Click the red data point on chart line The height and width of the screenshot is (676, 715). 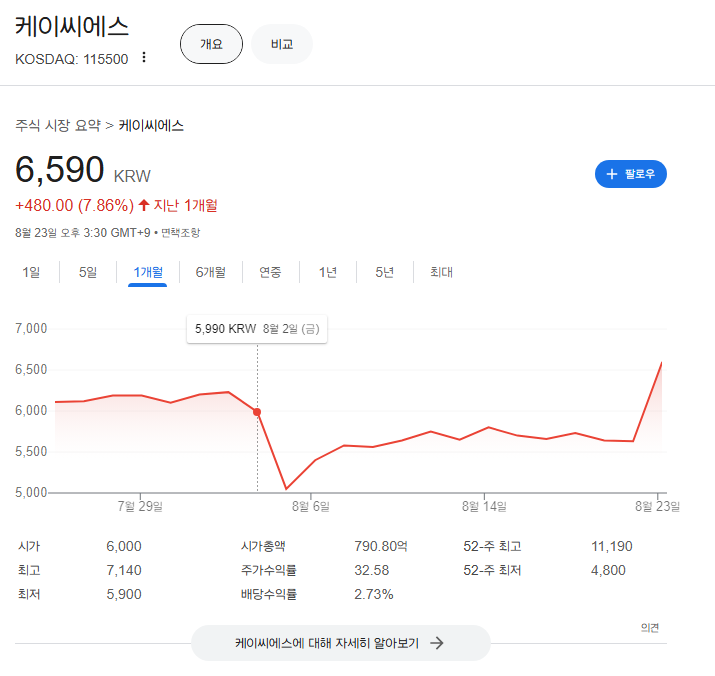pyautogui.click(x=257, y=412)
